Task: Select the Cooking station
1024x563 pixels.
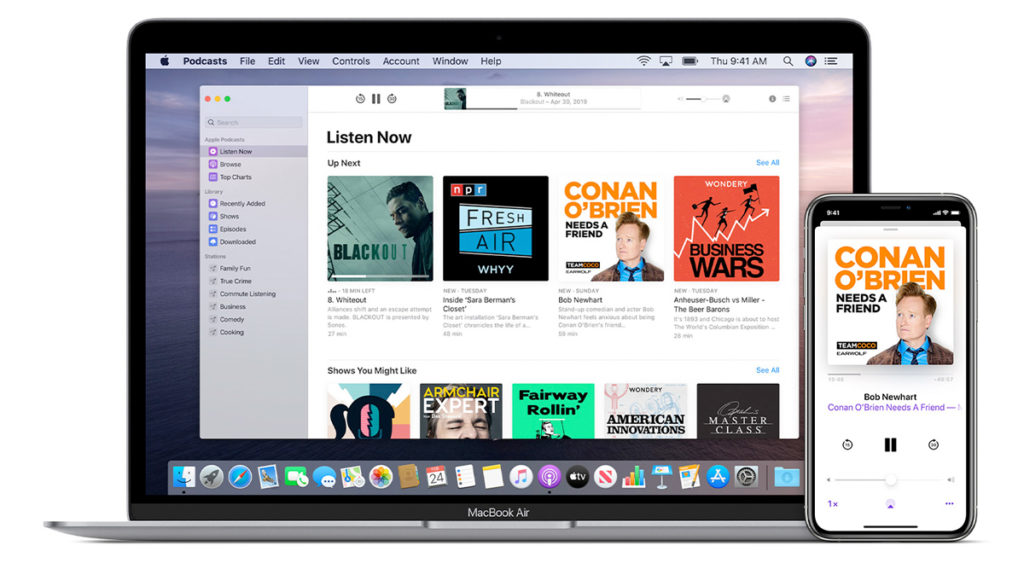Action: click(227, 332)
